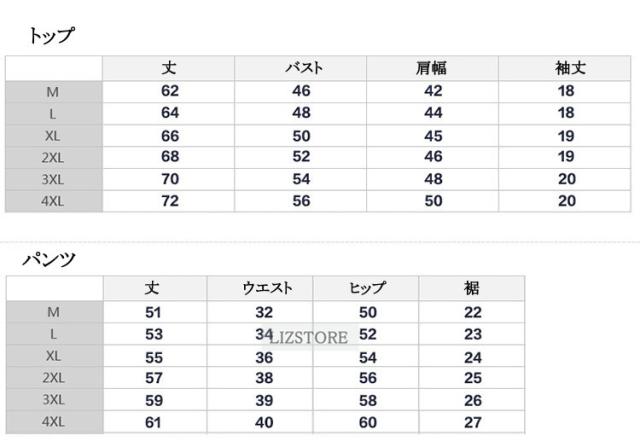Select the 肩幅 column header
This screenshot has height=447, width=640.
(432, 69)
